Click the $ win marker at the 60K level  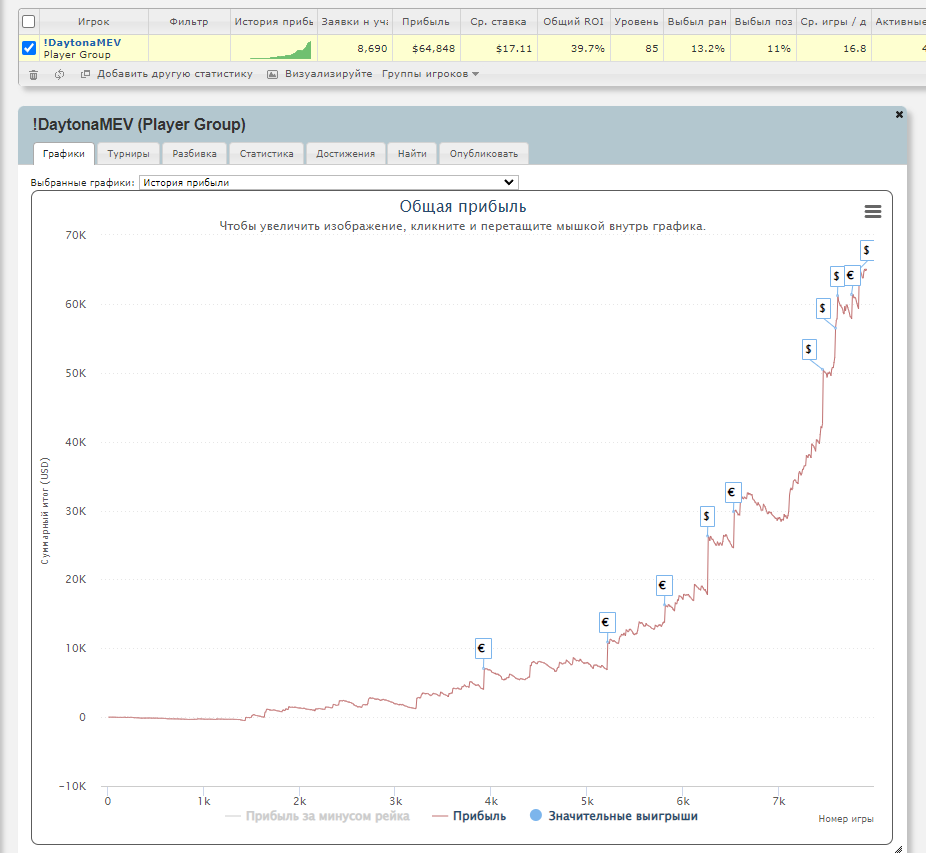click(x=823, y=308)
